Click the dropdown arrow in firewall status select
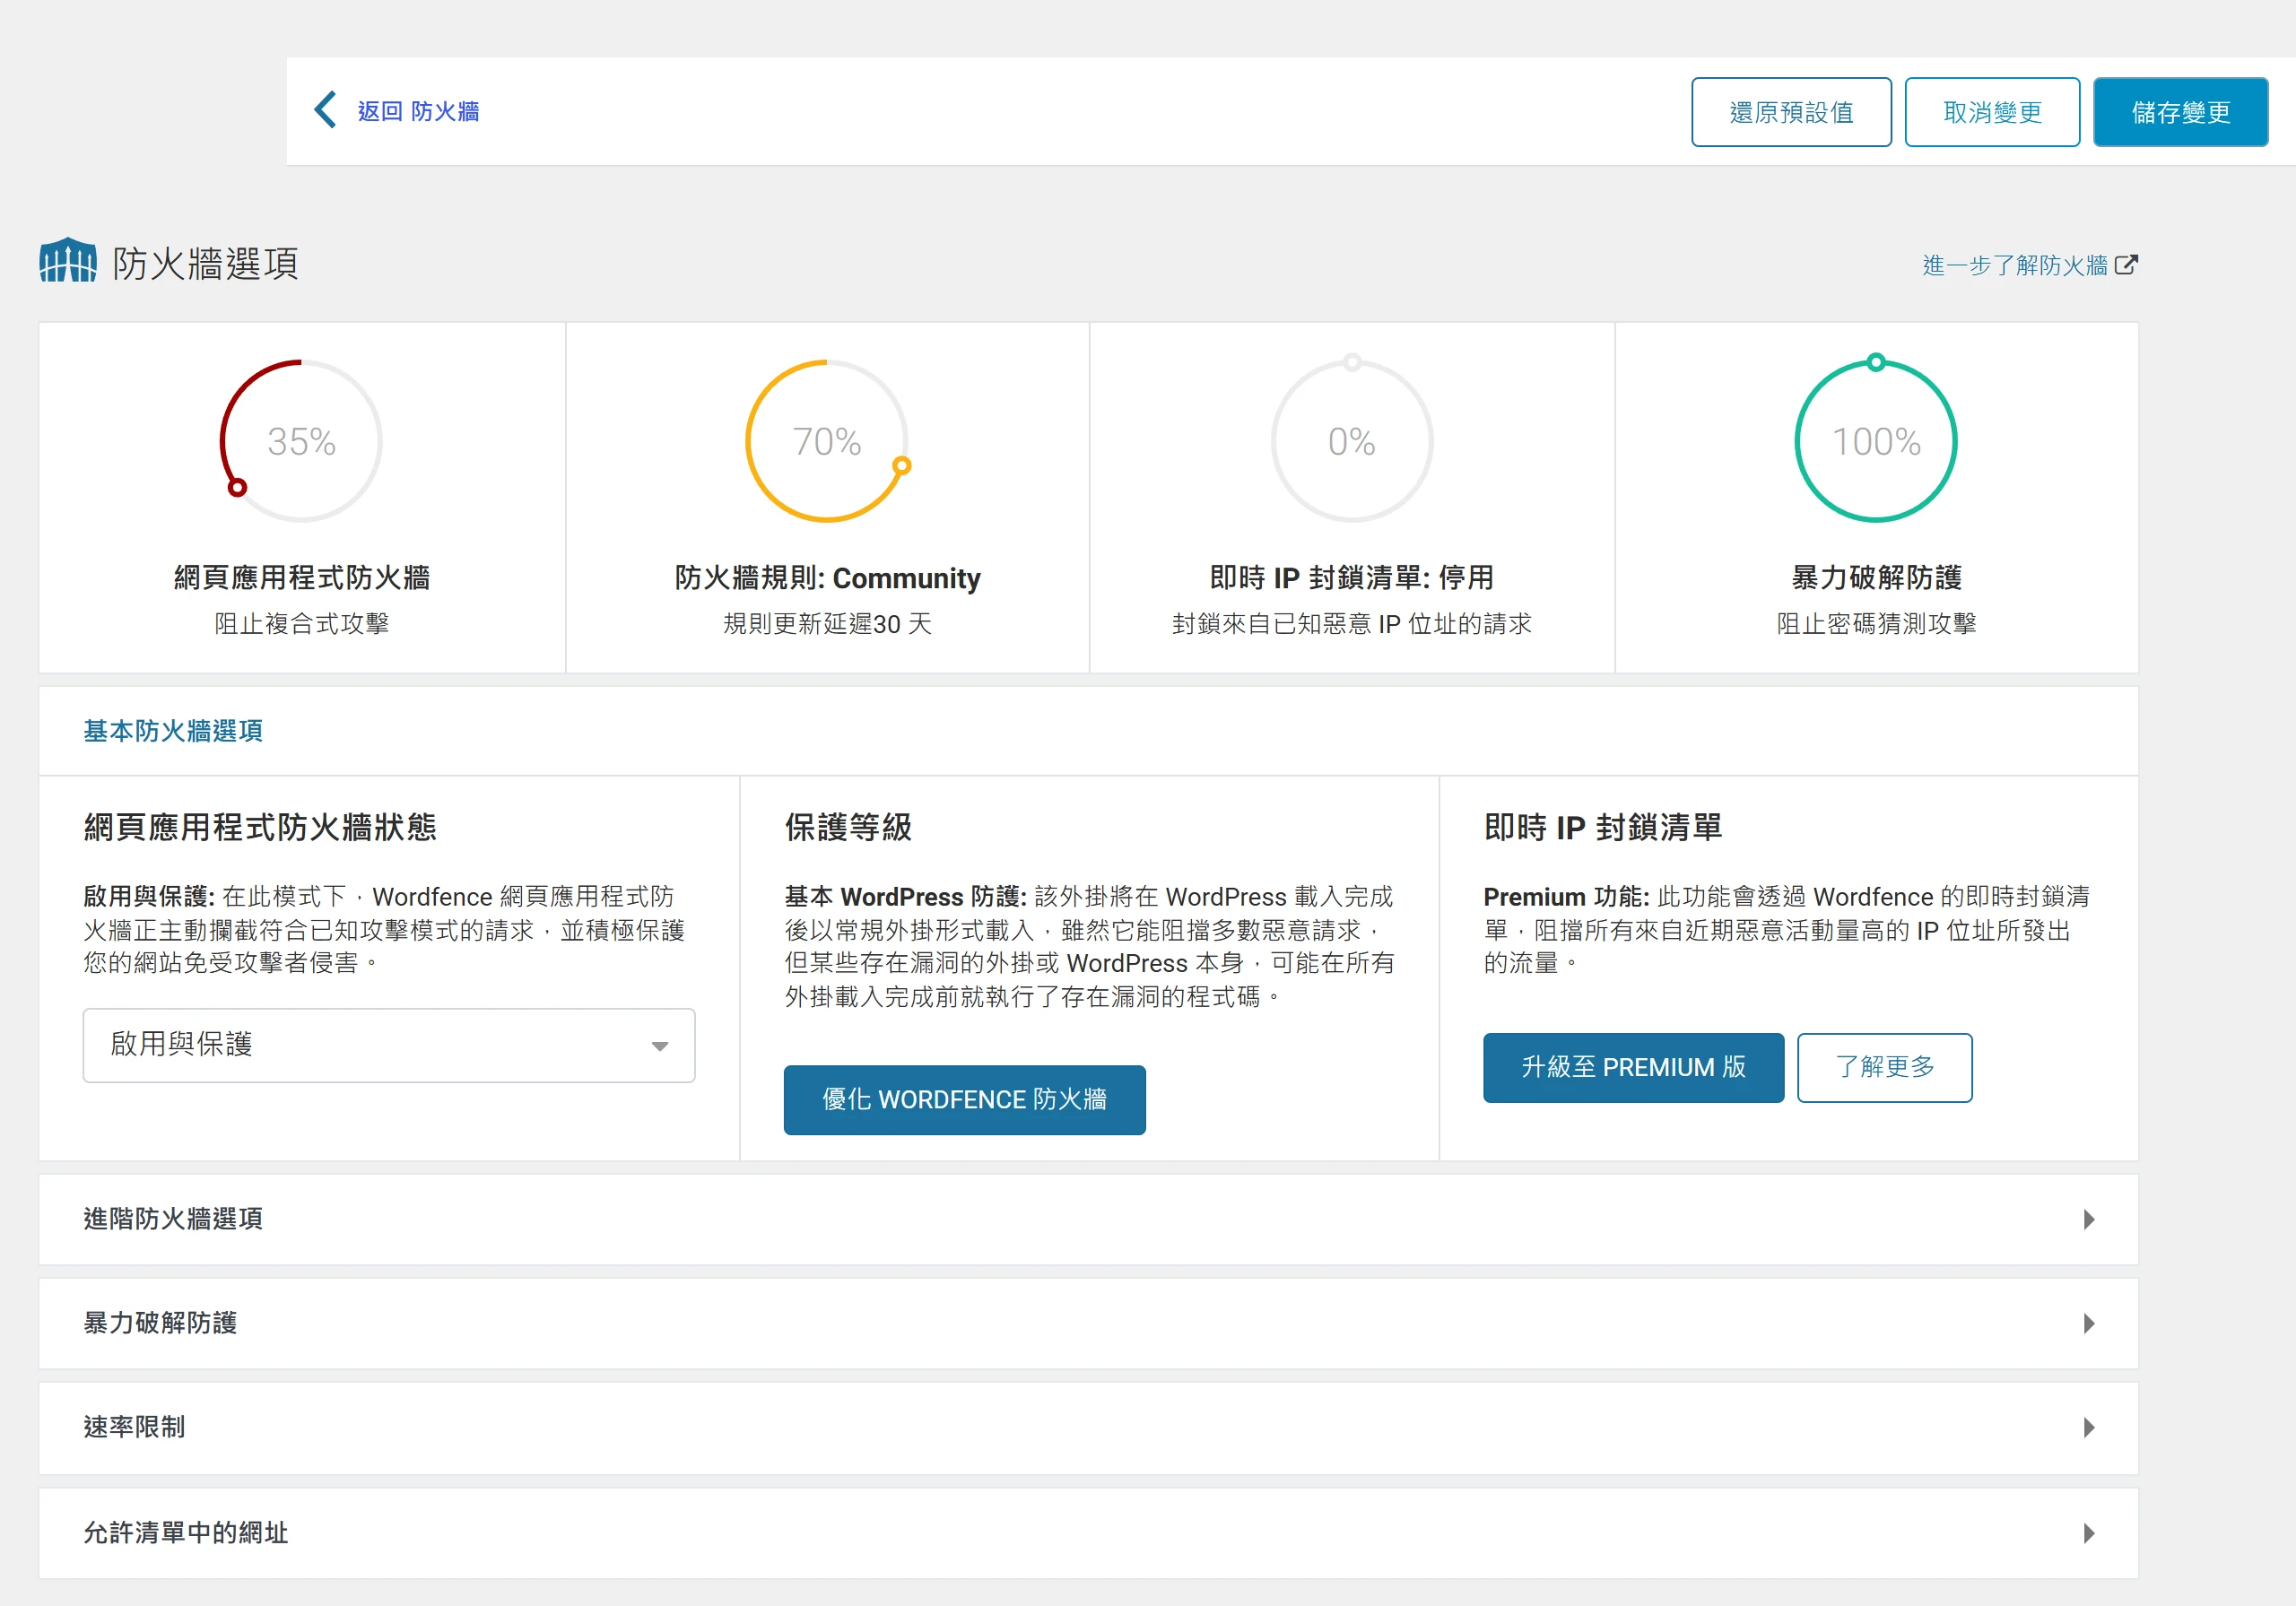Image resolution: width=2296 pixels, height=1606 pixels. pyautogui.click(x=660, y=1046)
